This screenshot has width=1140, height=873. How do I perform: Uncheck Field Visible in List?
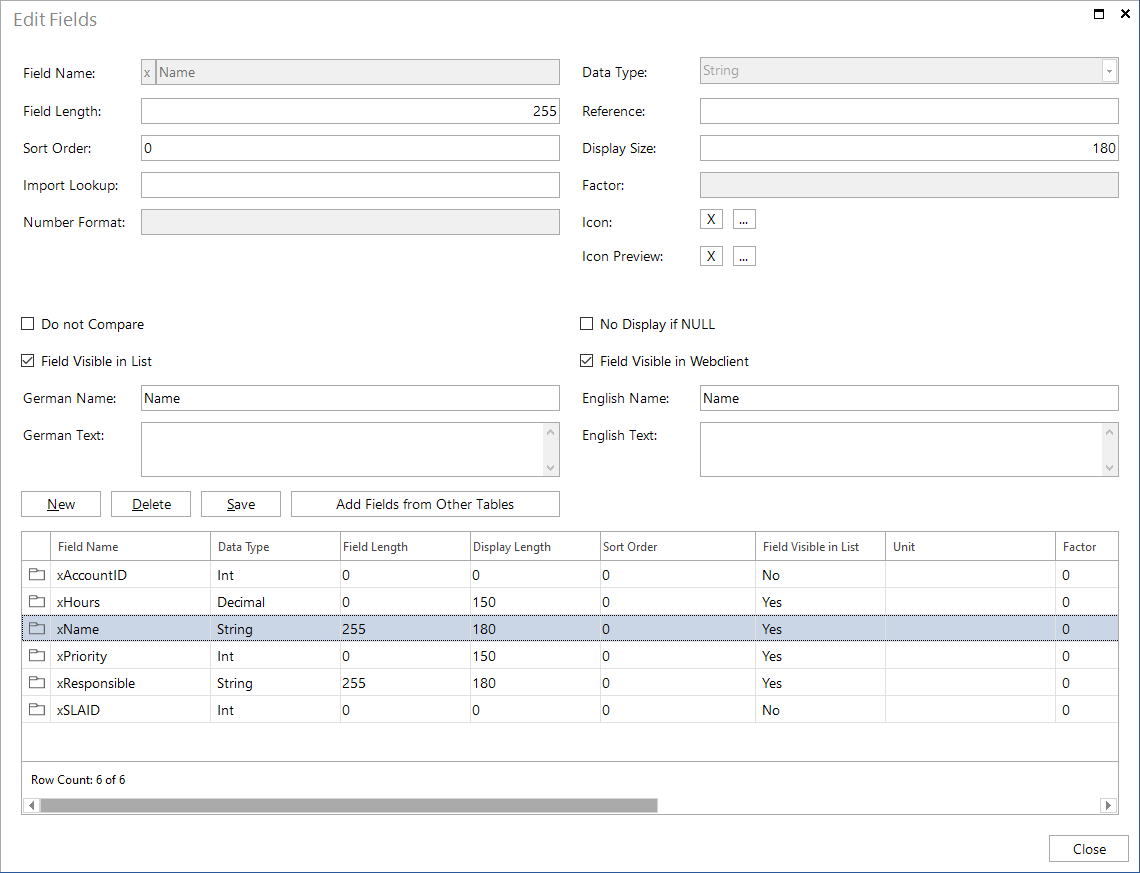pos(27,361)
